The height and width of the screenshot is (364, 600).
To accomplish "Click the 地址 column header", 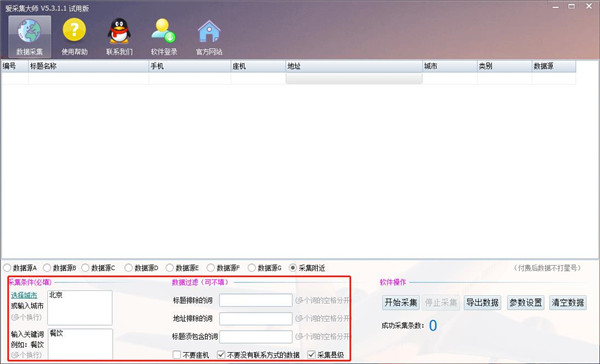I will coord(354,66).
